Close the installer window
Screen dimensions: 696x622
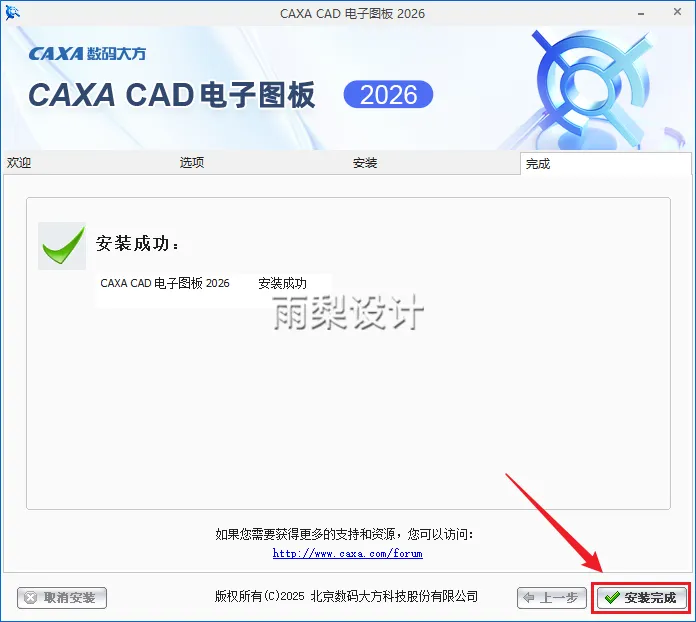[677, 12]
